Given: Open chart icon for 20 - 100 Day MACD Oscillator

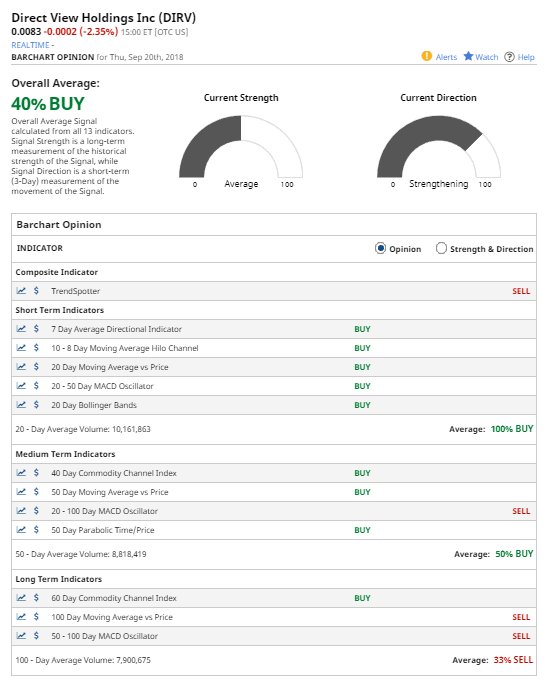Looking at the screenshot, I should [21, 511].
